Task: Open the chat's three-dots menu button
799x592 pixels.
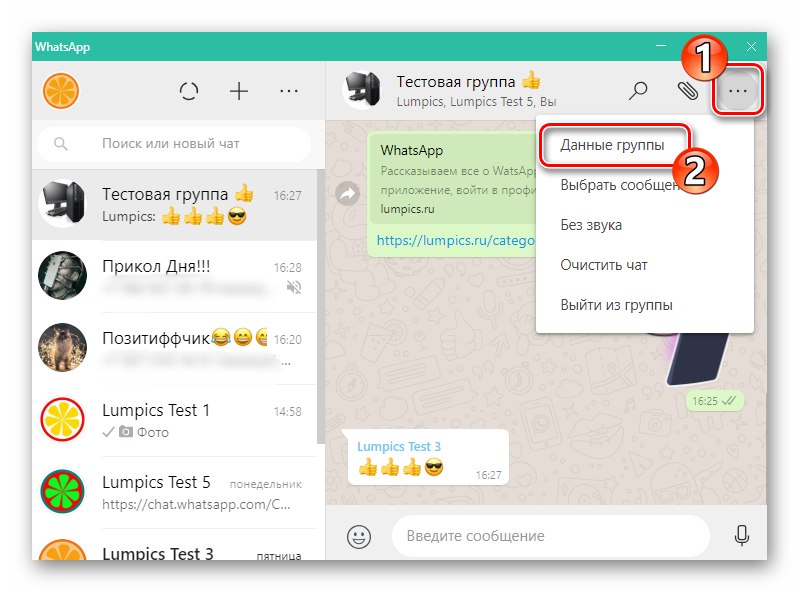Action: [737, 91]
